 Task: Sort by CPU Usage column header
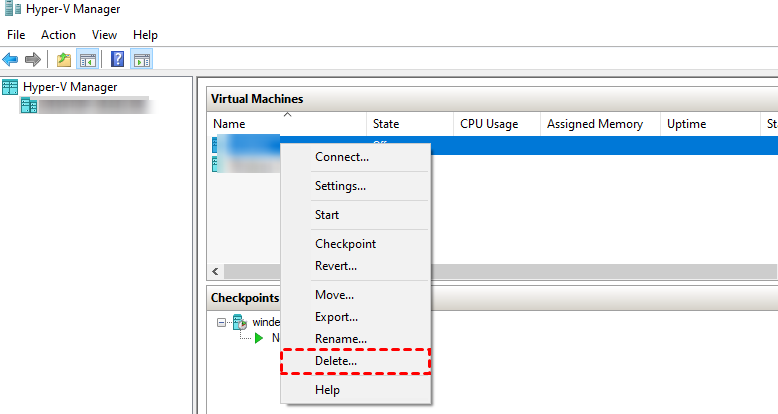tap(497, 124)
